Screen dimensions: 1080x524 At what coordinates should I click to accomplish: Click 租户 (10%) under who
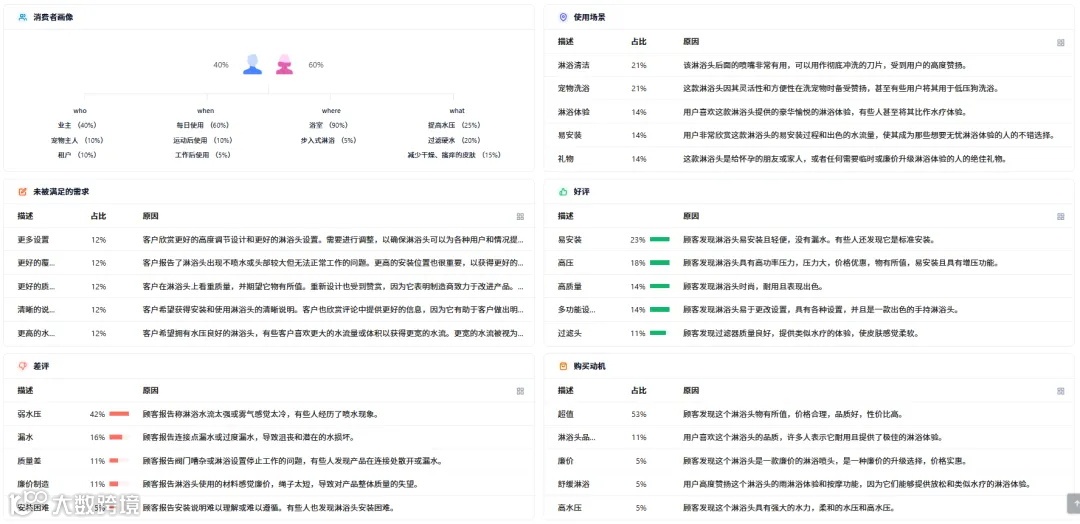(x=77, y=155)
